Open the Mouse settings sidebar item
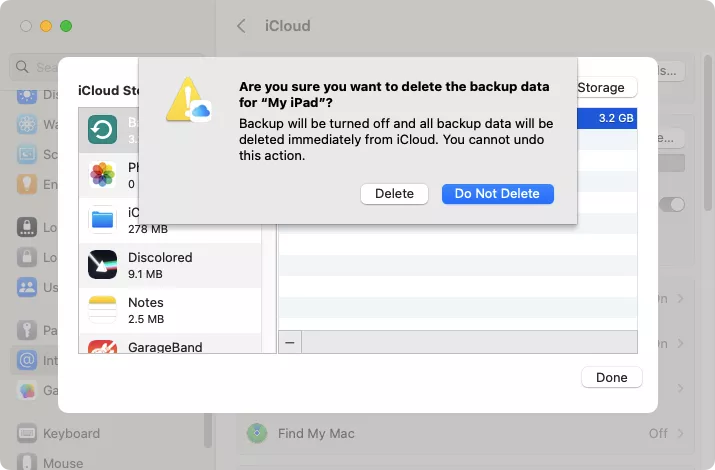Image resolution: width=715 pixels, height=470 pixels. (57, 463)
